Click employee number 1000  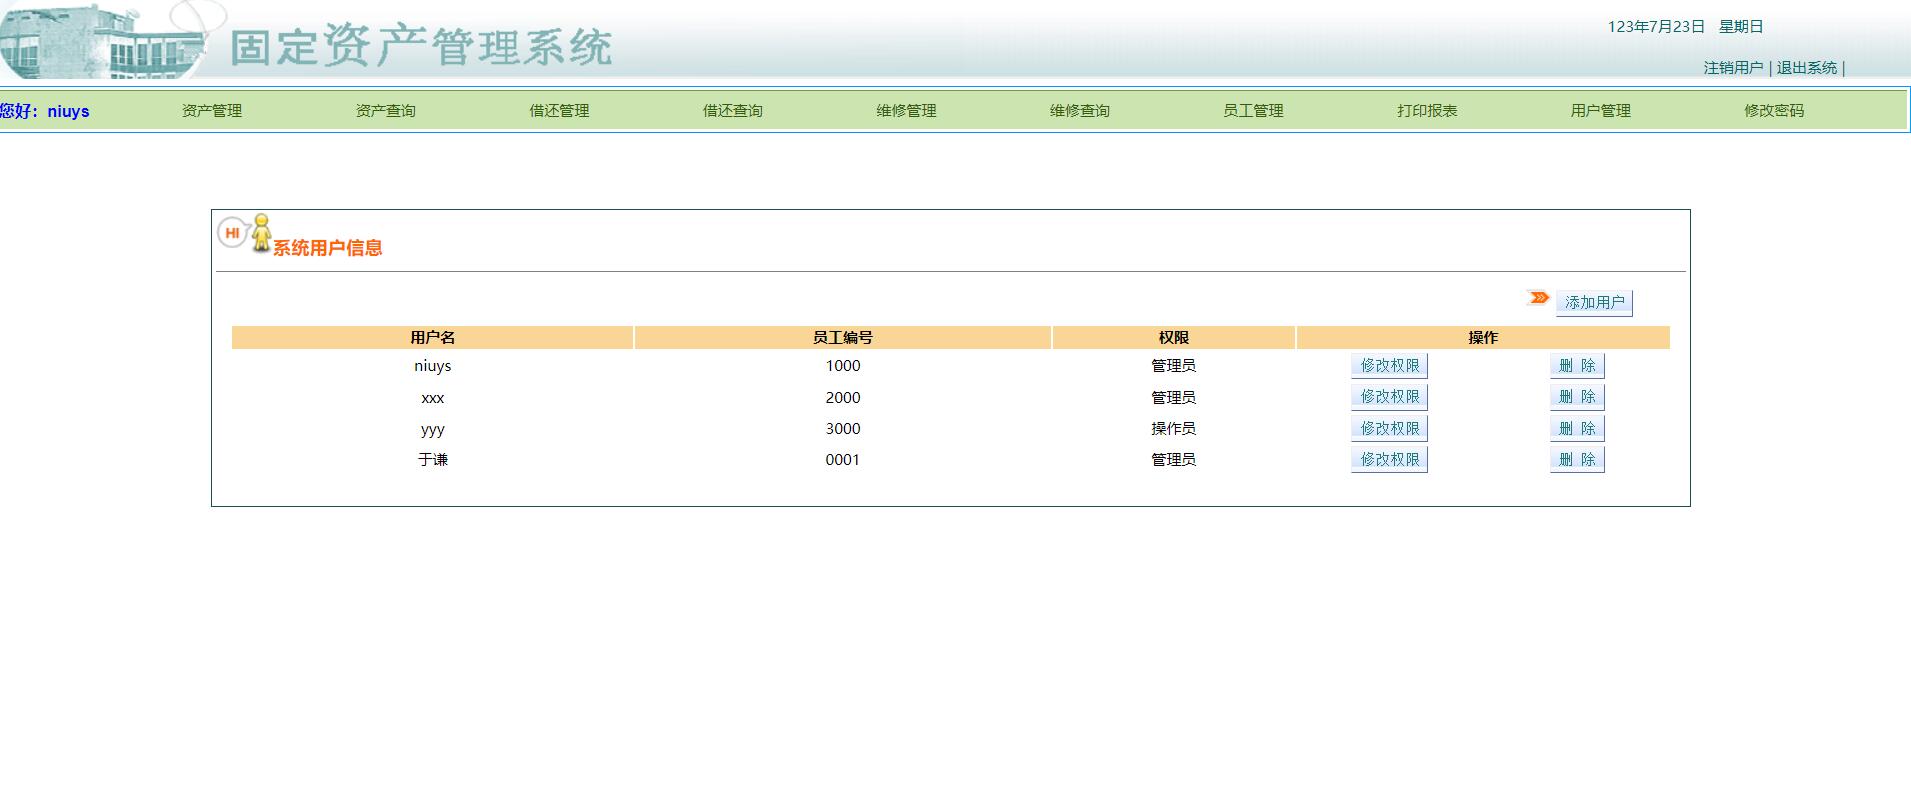842,366
